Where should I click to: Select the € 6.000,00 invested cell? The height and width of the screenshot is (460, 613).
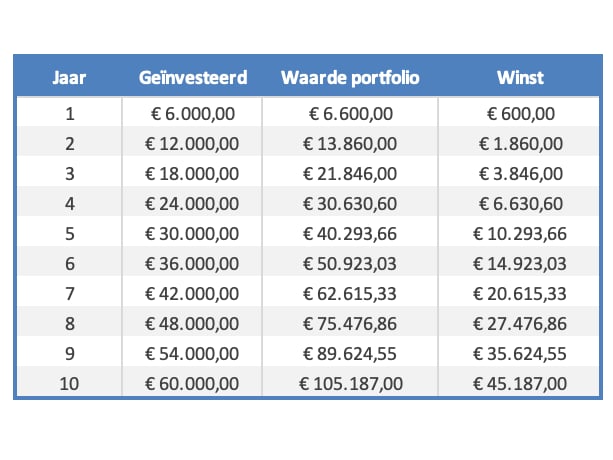click(192, 113)
